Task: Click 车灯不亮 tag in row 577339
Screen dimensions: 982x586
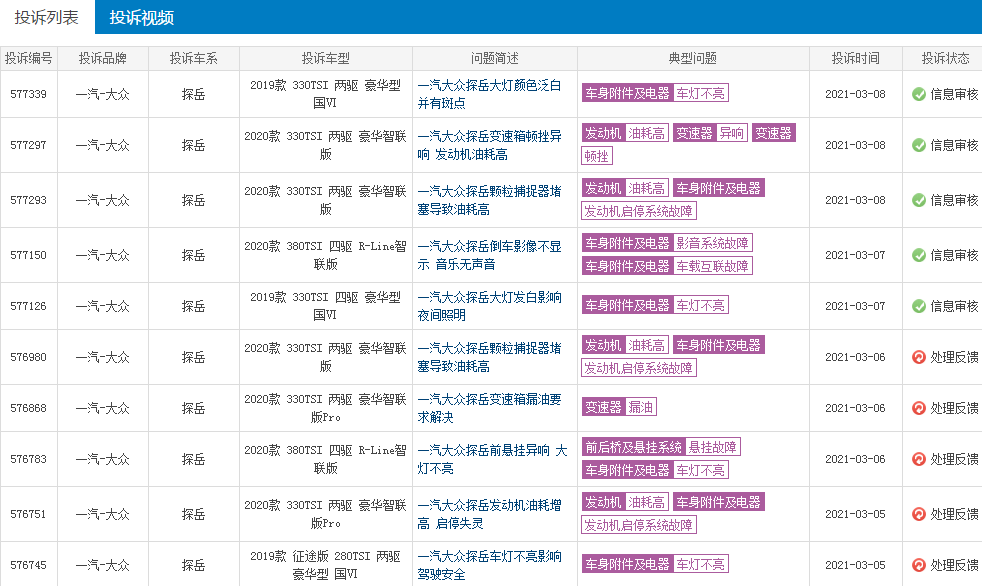Action: 700,93
